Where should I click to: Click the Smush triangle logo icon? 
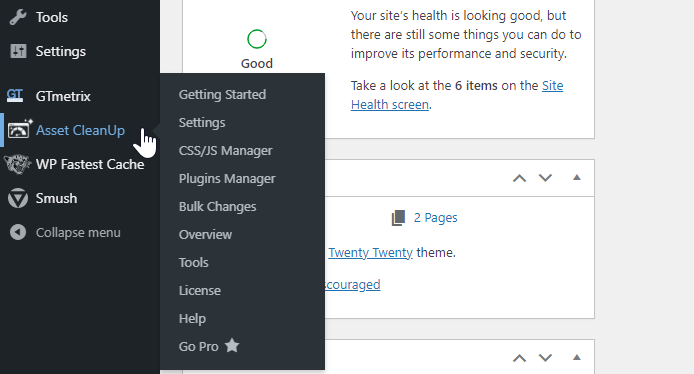[x=18, y=198]
